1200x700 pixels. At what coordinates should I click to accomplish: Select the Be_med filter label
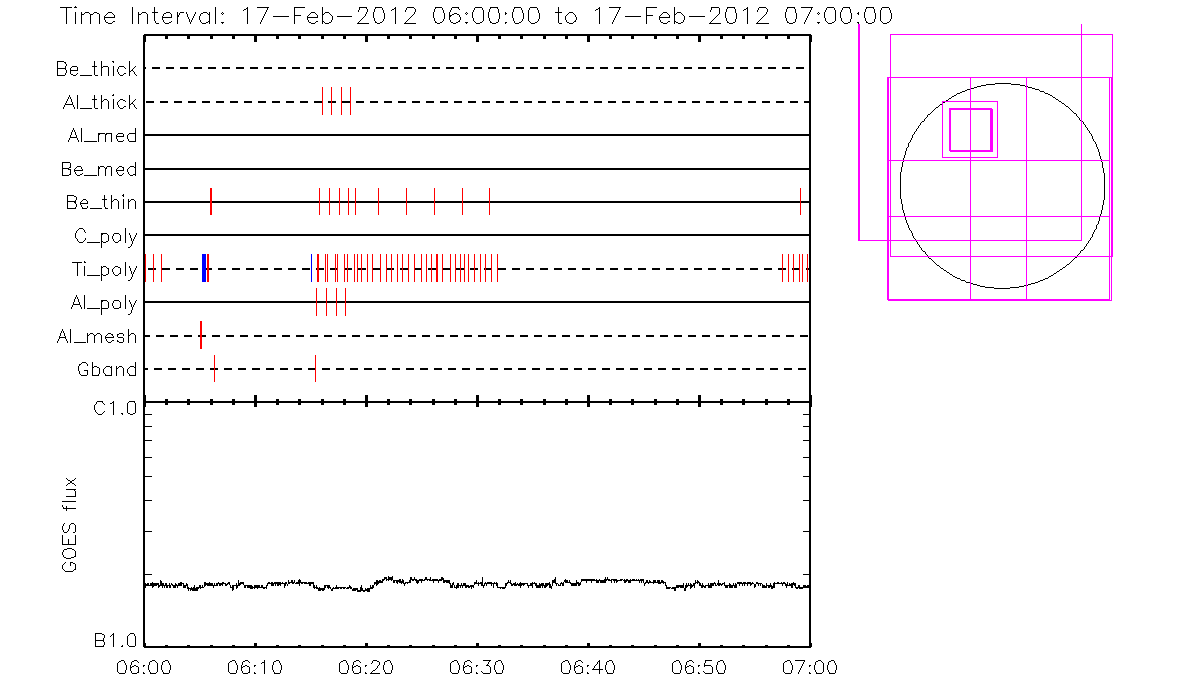click(x=100, y=169)
